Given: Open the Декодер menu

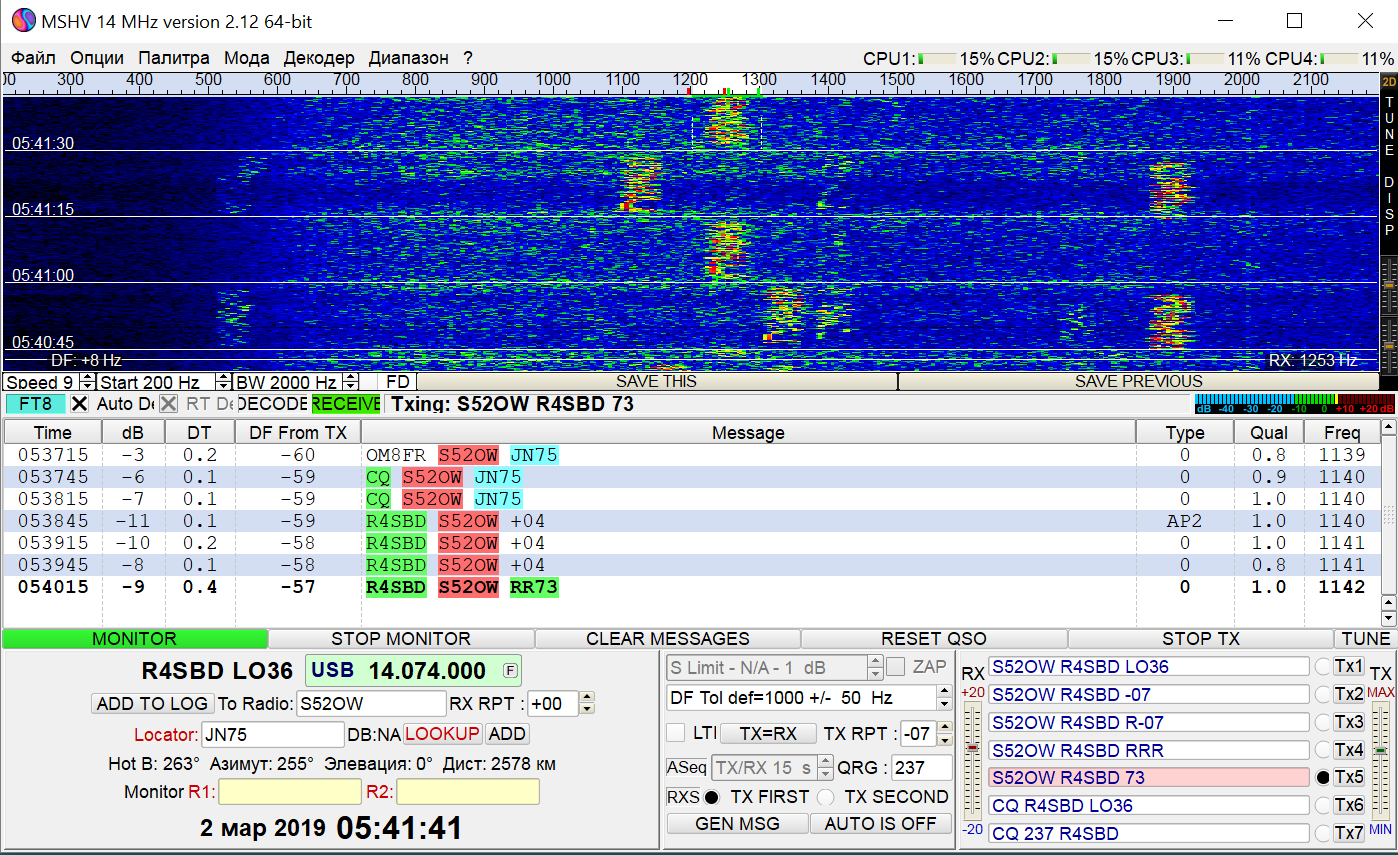Looking at the screenshot, I should (x=319, y=58).
